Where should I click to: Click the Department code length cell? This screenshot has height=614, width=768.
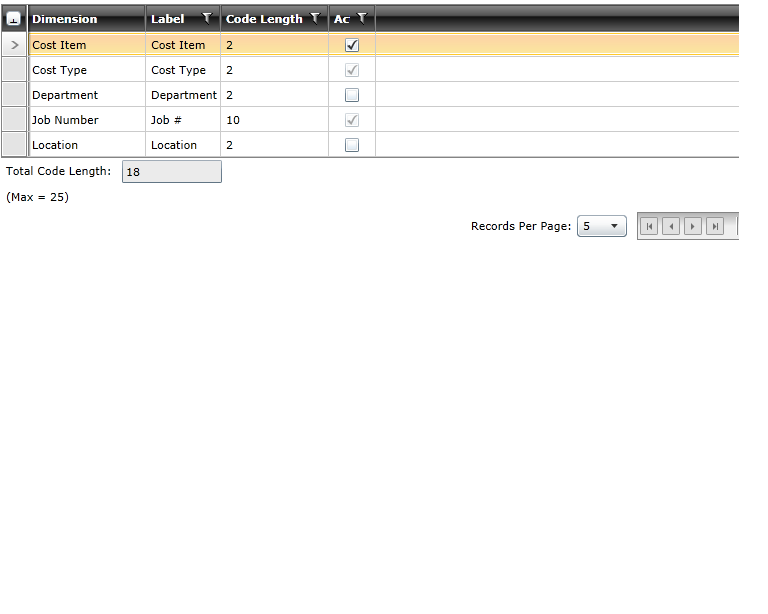coord(273,95)
